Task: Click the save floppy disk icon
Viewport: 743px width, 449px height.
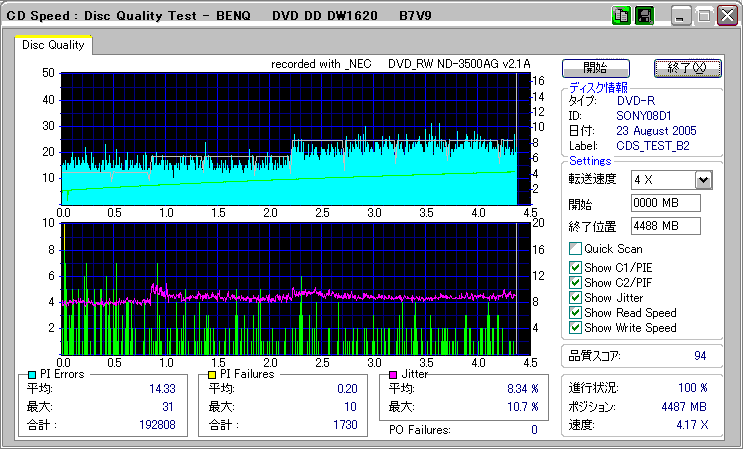Action: coord(643,17)
